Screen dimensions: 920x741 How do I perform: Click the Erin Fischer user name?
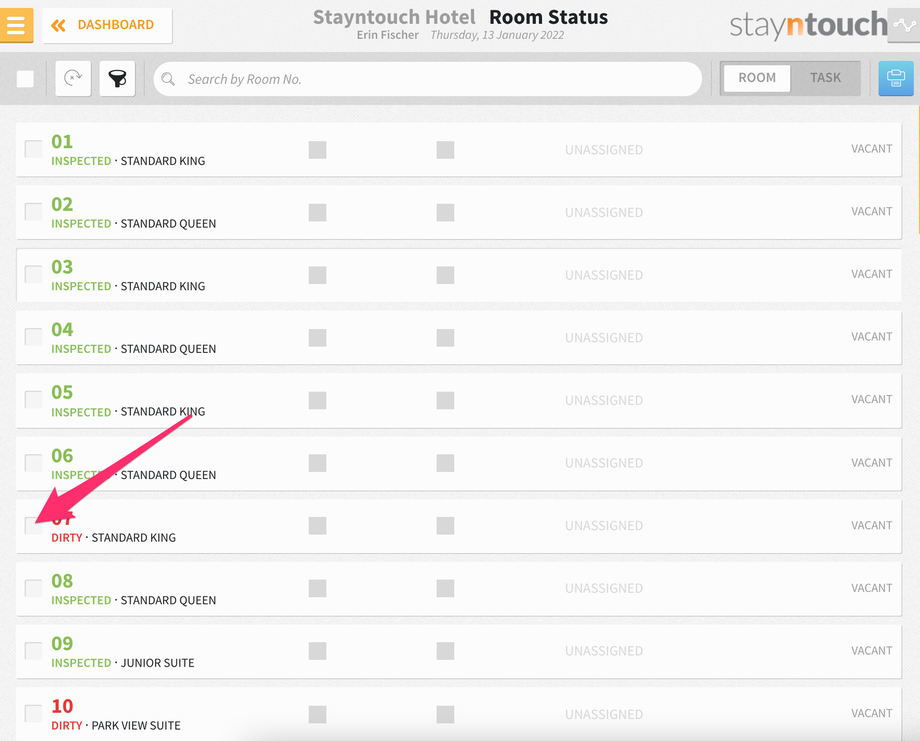388,35
